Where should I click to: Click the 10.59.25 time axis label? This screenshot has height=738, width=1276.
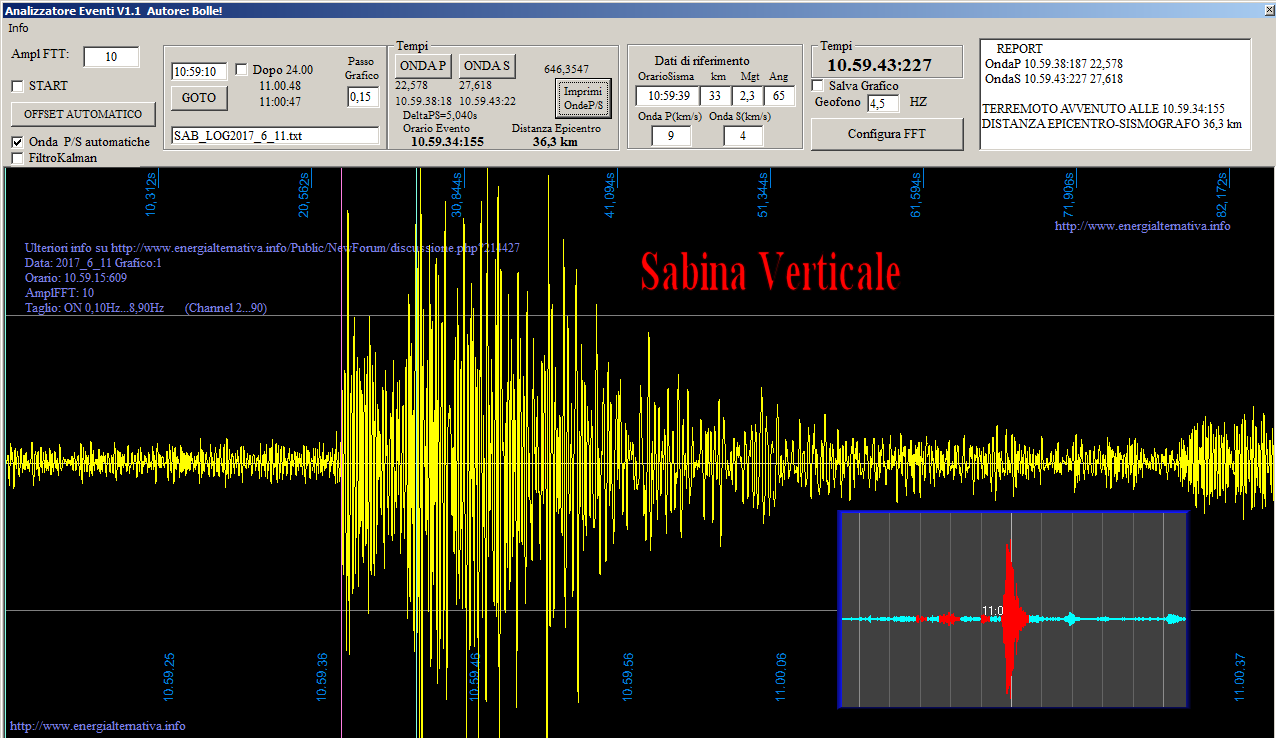169,677
